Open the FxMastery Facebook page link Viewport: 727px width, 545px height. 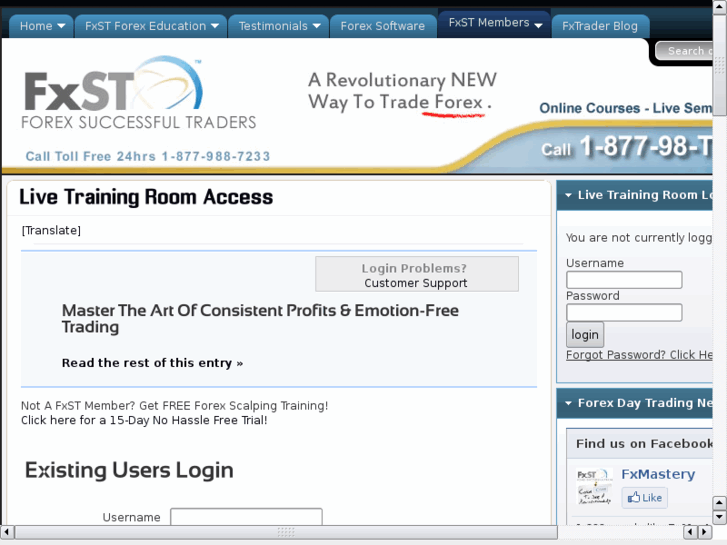[658, 474]
